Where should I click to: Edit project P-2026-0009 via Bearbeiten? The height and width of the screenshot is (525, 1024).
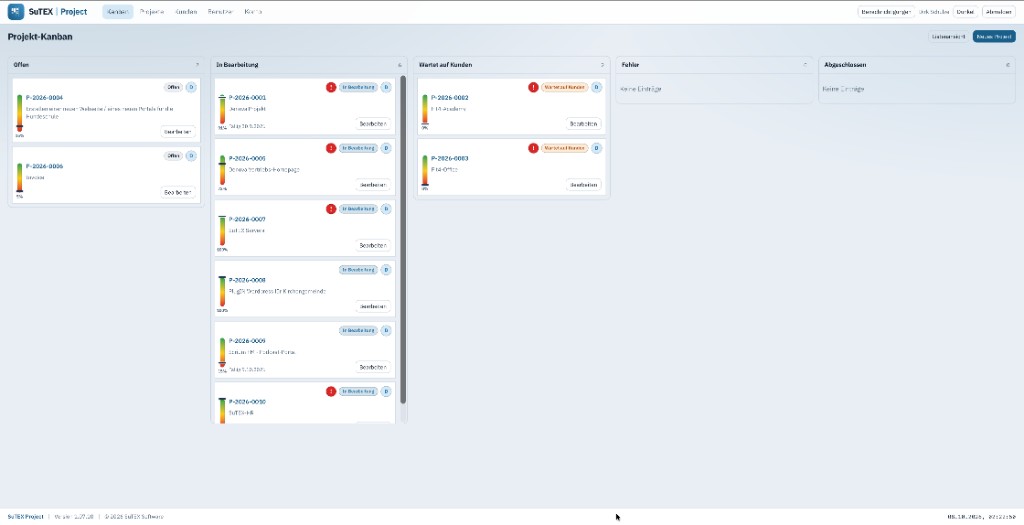tap(374, 367)
